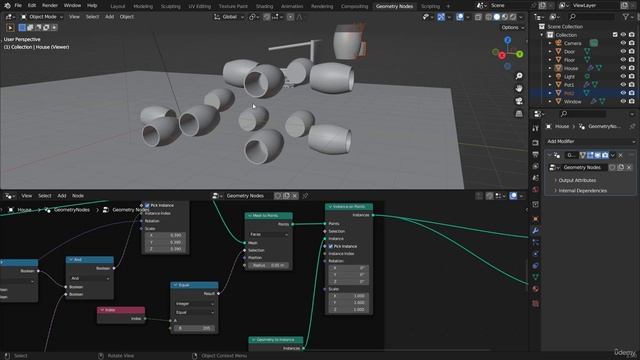
Task: Adjust the B value field in Equal node
Action: point(194,328)
